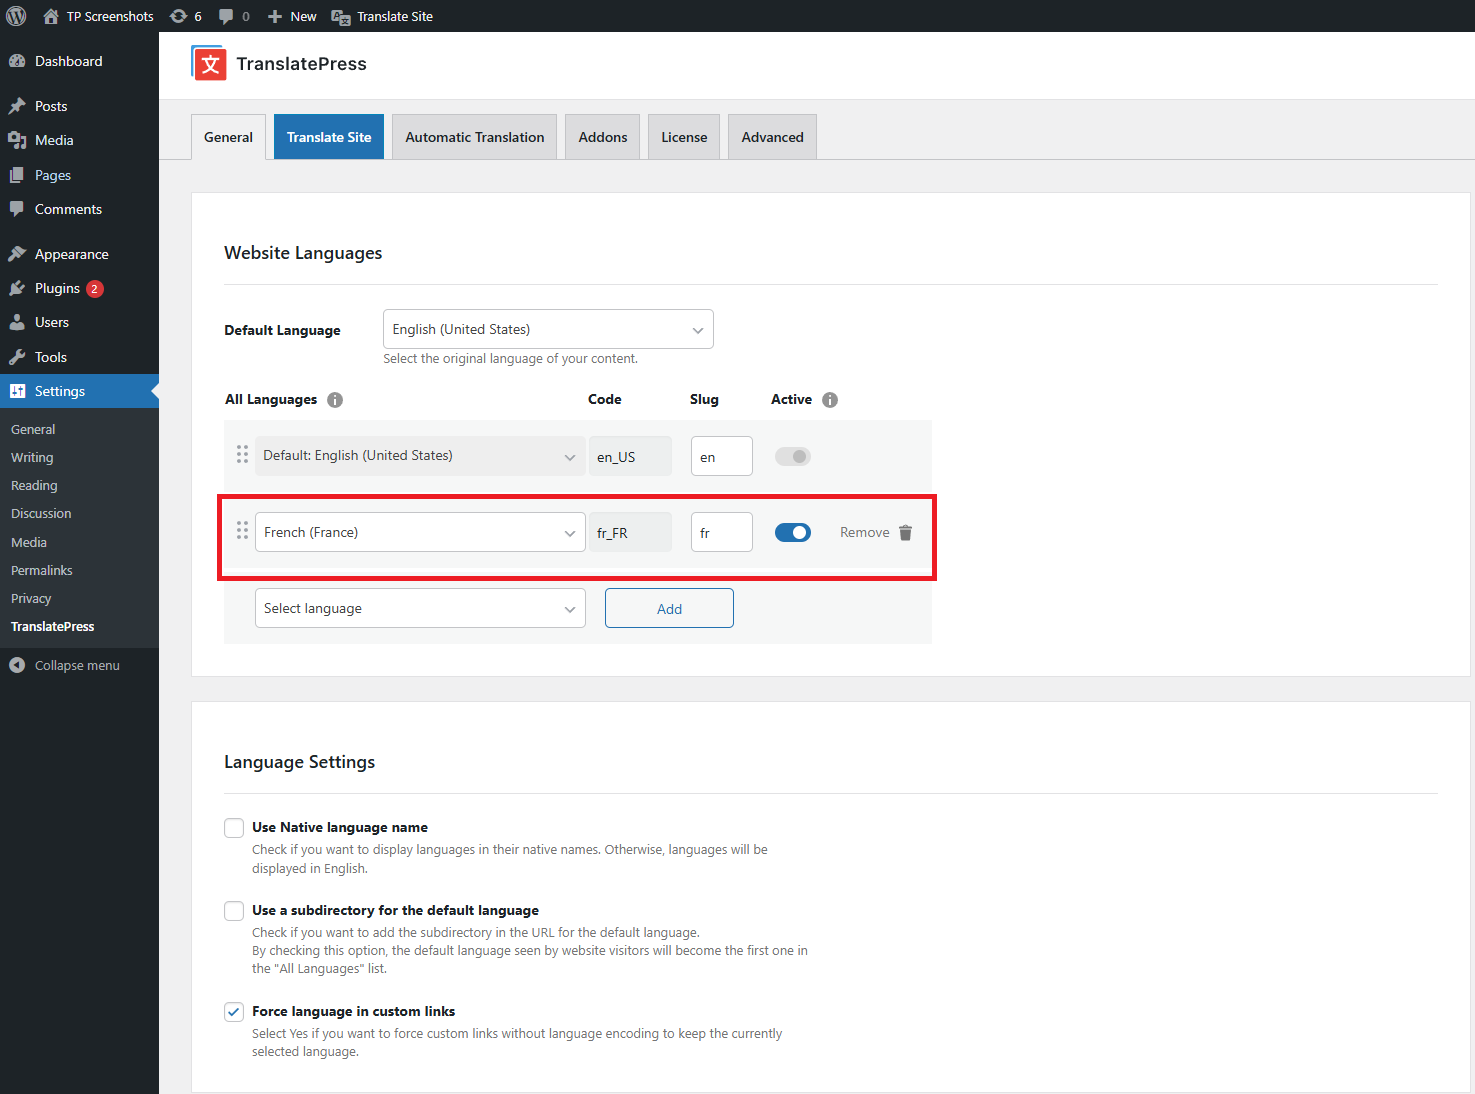Click the Collapse menu arrow icon
Viewport: 1475px width, 1094px height.
[17, 665]
